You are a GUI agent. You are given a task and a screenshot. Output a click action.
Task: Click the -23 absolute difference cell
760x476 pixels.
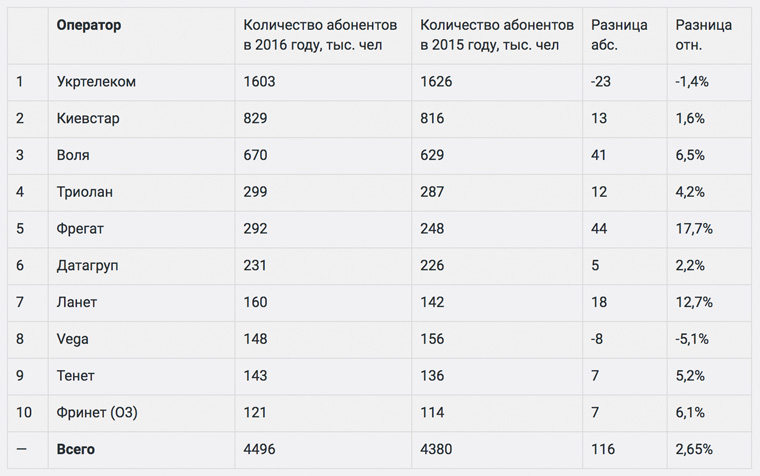pyautogui.click(x=601, y=81)
